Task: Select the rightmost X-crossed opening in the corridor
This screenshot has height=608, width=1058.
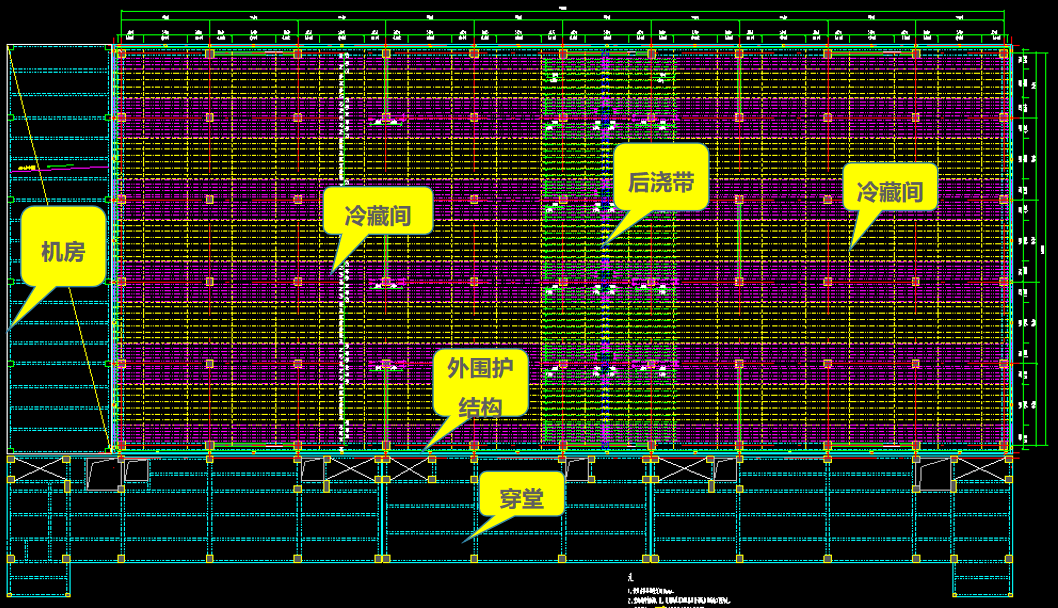Action: (x=980, y=468)
